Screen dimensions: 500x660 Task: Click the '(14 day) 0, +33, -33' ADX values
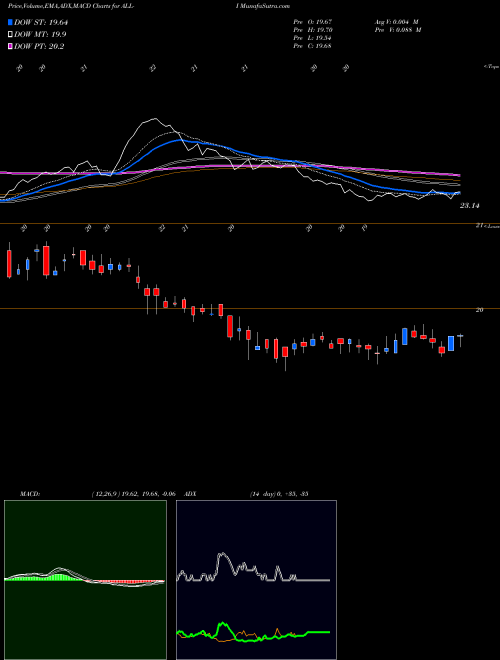pos(279,493)
